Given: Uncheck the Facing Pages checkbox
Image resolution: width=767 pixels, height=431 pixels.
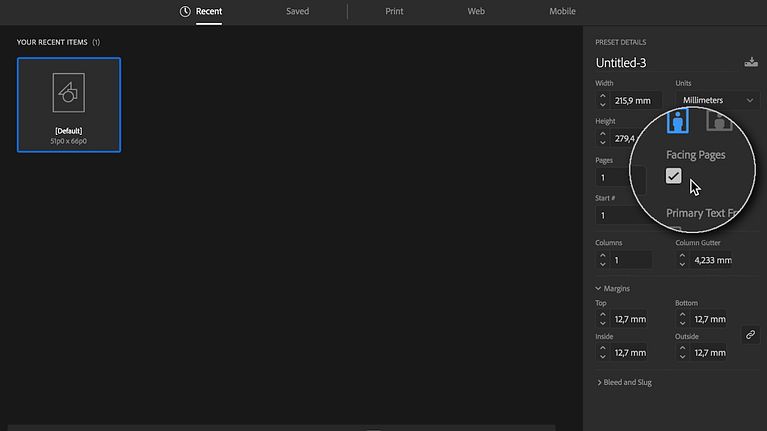Looking at the screenshot, I should [674, 176].
